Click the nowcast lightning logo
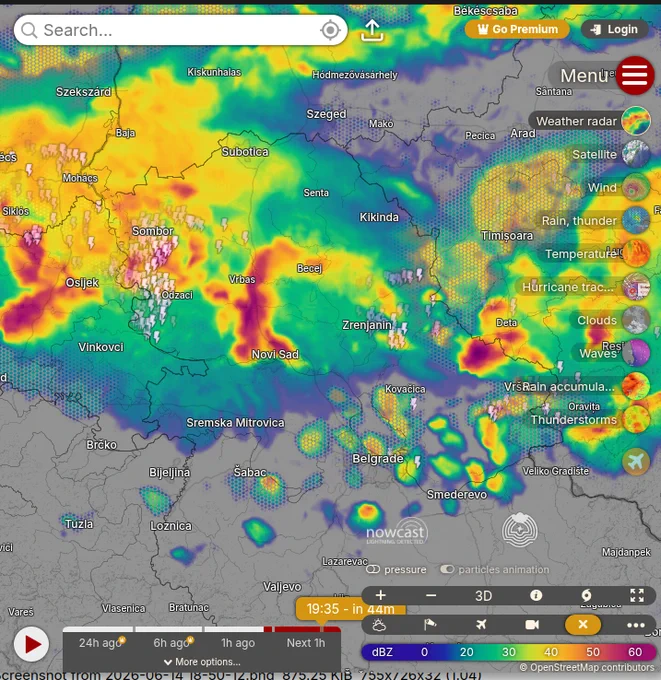The image size is (661, 680). pyautogui.click(x=396, y=532)
